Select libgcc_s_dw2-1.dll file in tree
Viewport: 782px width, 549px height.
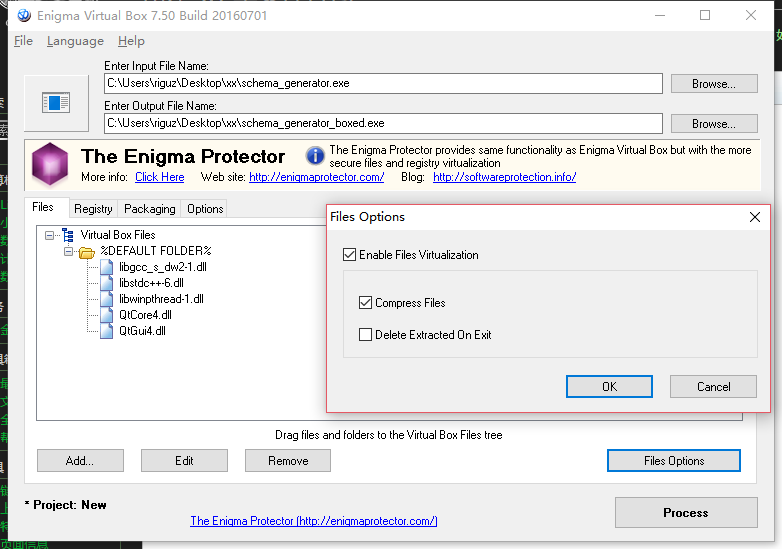(162, 267)
